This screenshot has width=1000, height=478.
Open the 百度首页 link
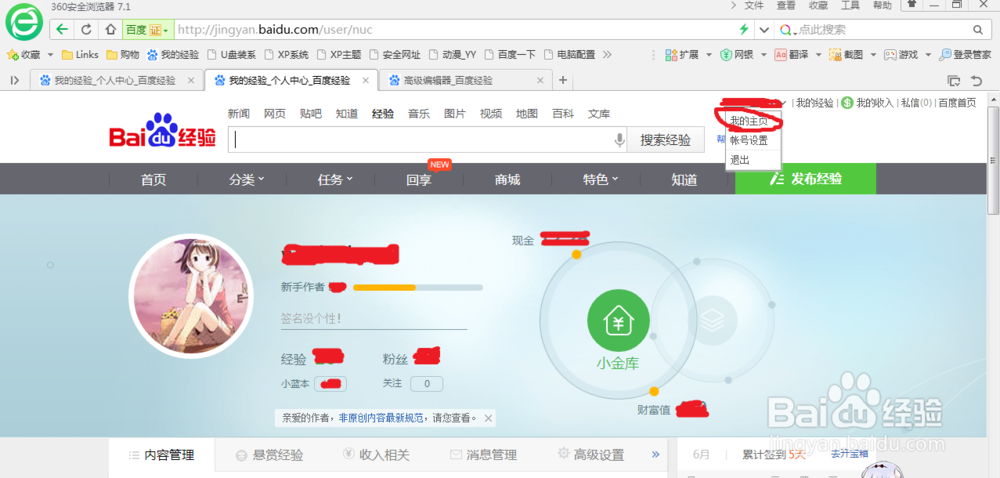[957, 103]
